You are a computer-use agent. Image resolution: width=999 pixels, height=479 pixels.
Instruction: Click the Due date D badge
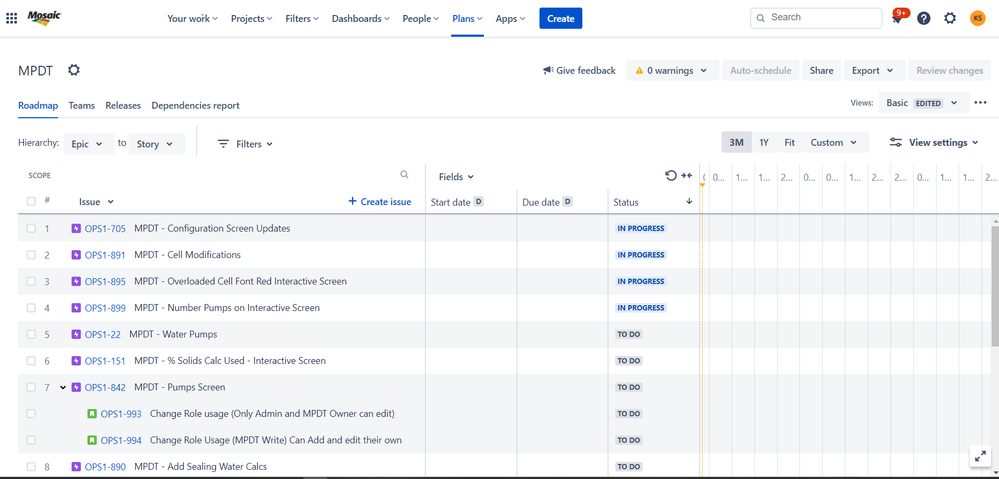pyautogui.click(x=567, y=202)
